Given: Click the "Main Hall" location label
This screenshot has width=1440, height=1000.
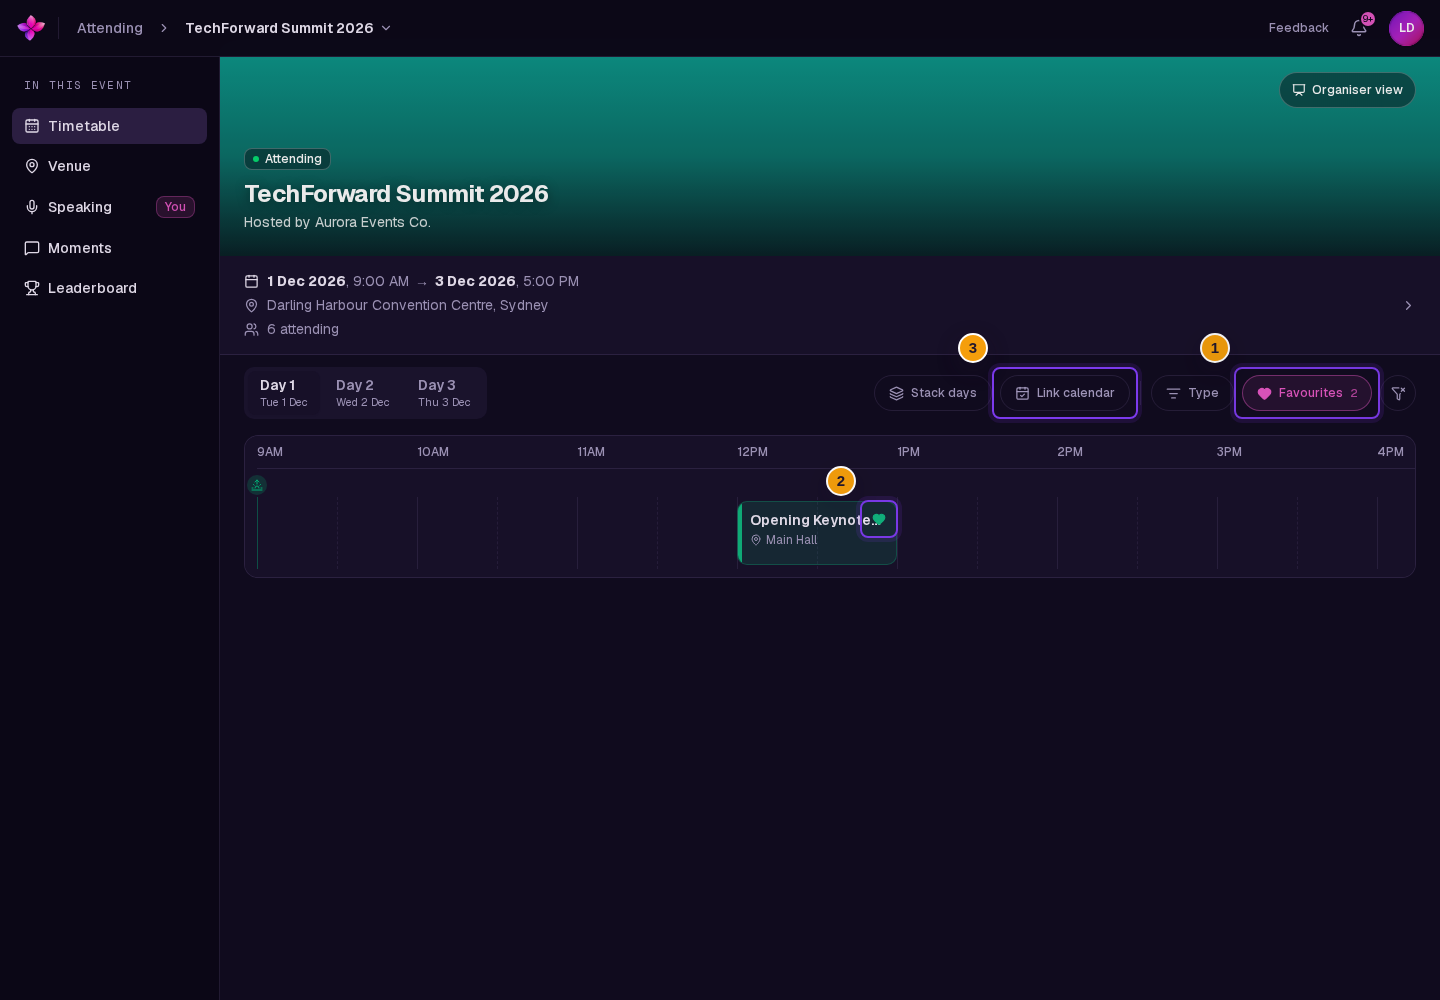Looking at the screenshot, I should 791,540.
